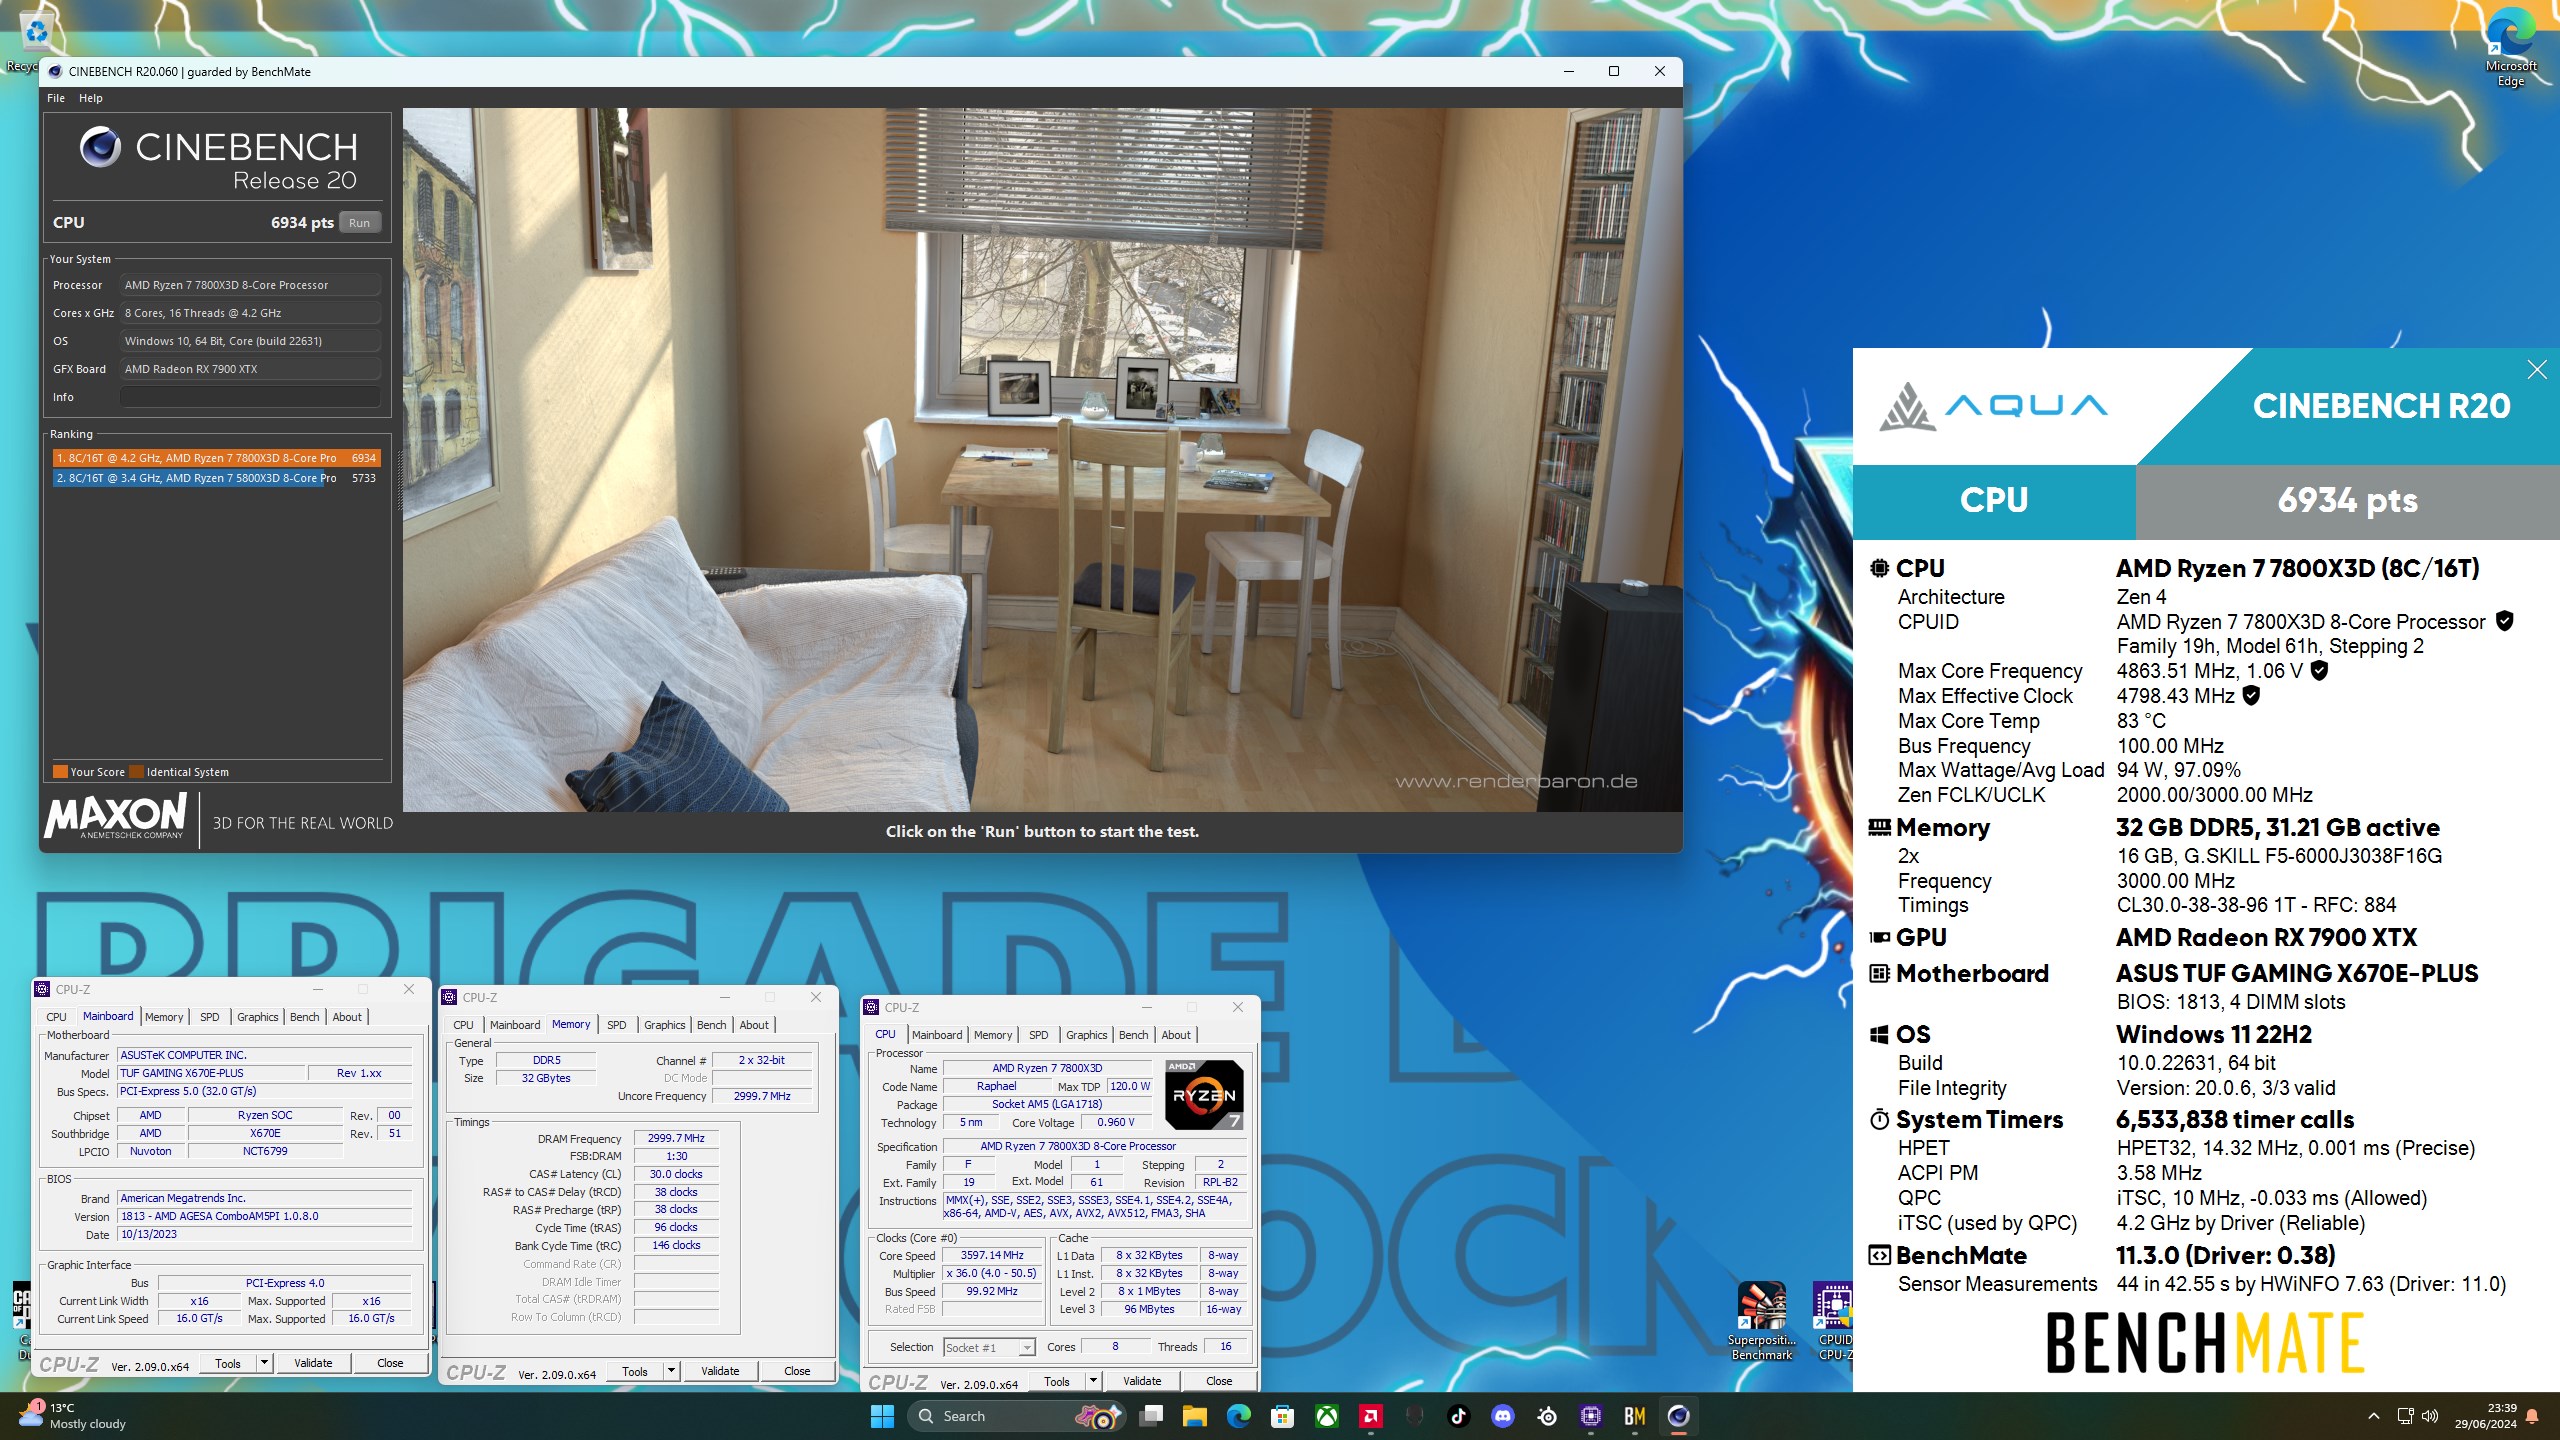Click the Core Speed value 3597.14 MHz
The width and height of the screenshot is (2560, 1440).
coord(992,1256)
